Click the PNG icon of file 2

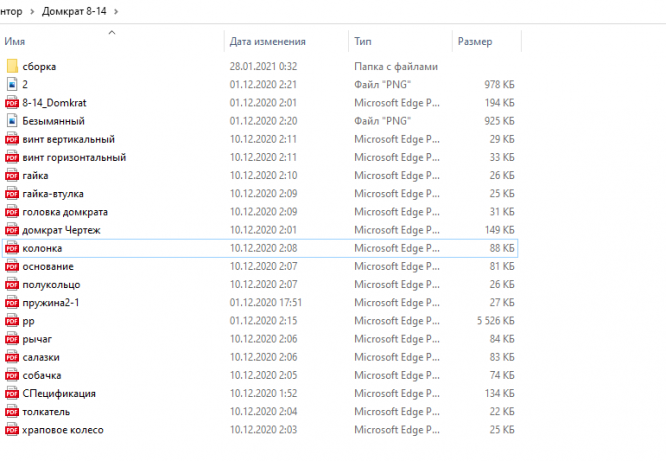(12, 84)
